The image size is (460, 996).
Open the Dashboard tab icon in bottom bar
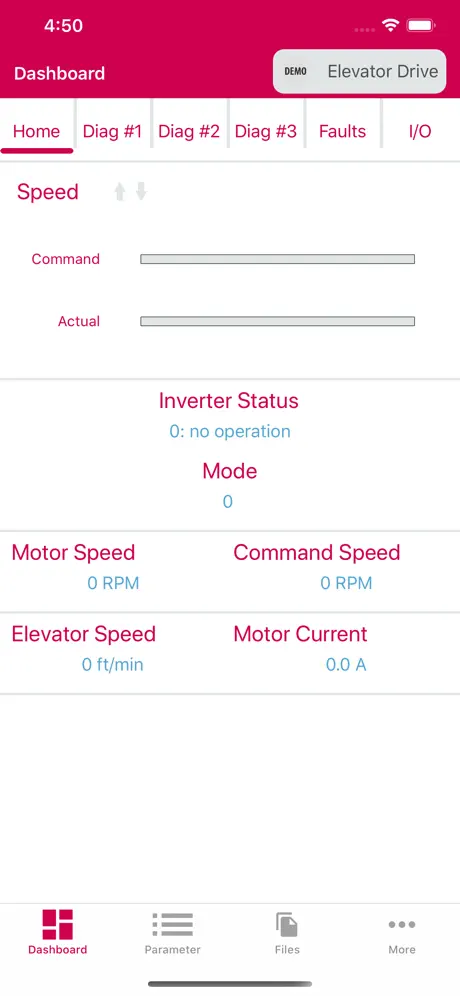57,924
